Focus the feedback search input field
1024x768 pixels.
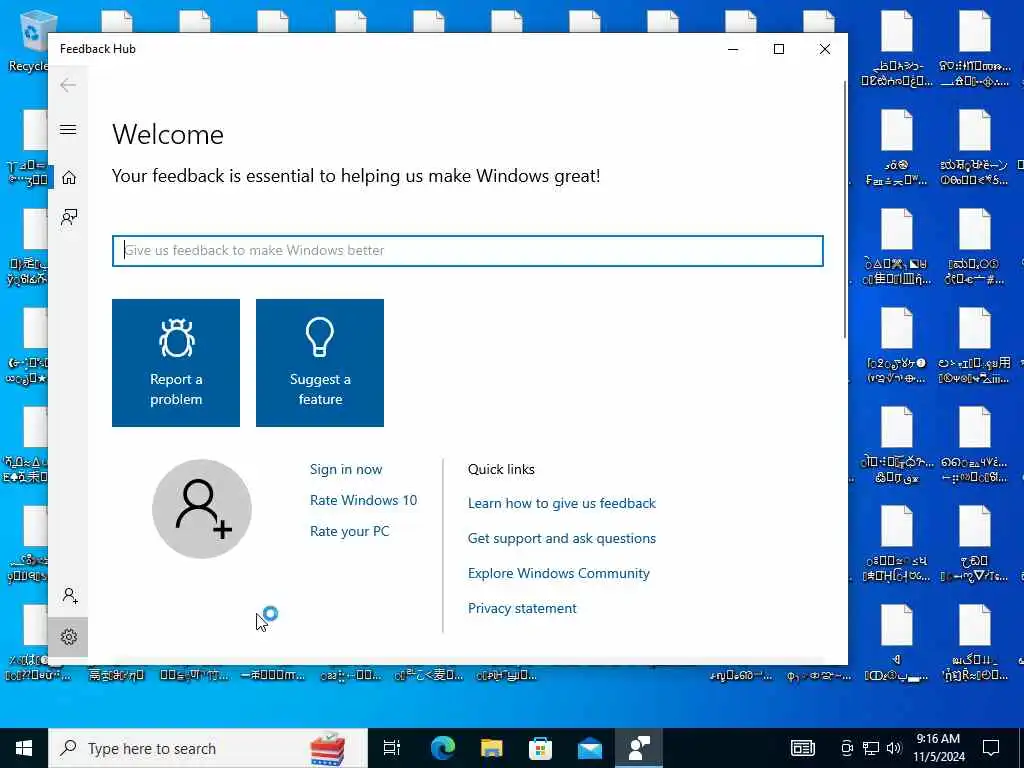point(468,251)
